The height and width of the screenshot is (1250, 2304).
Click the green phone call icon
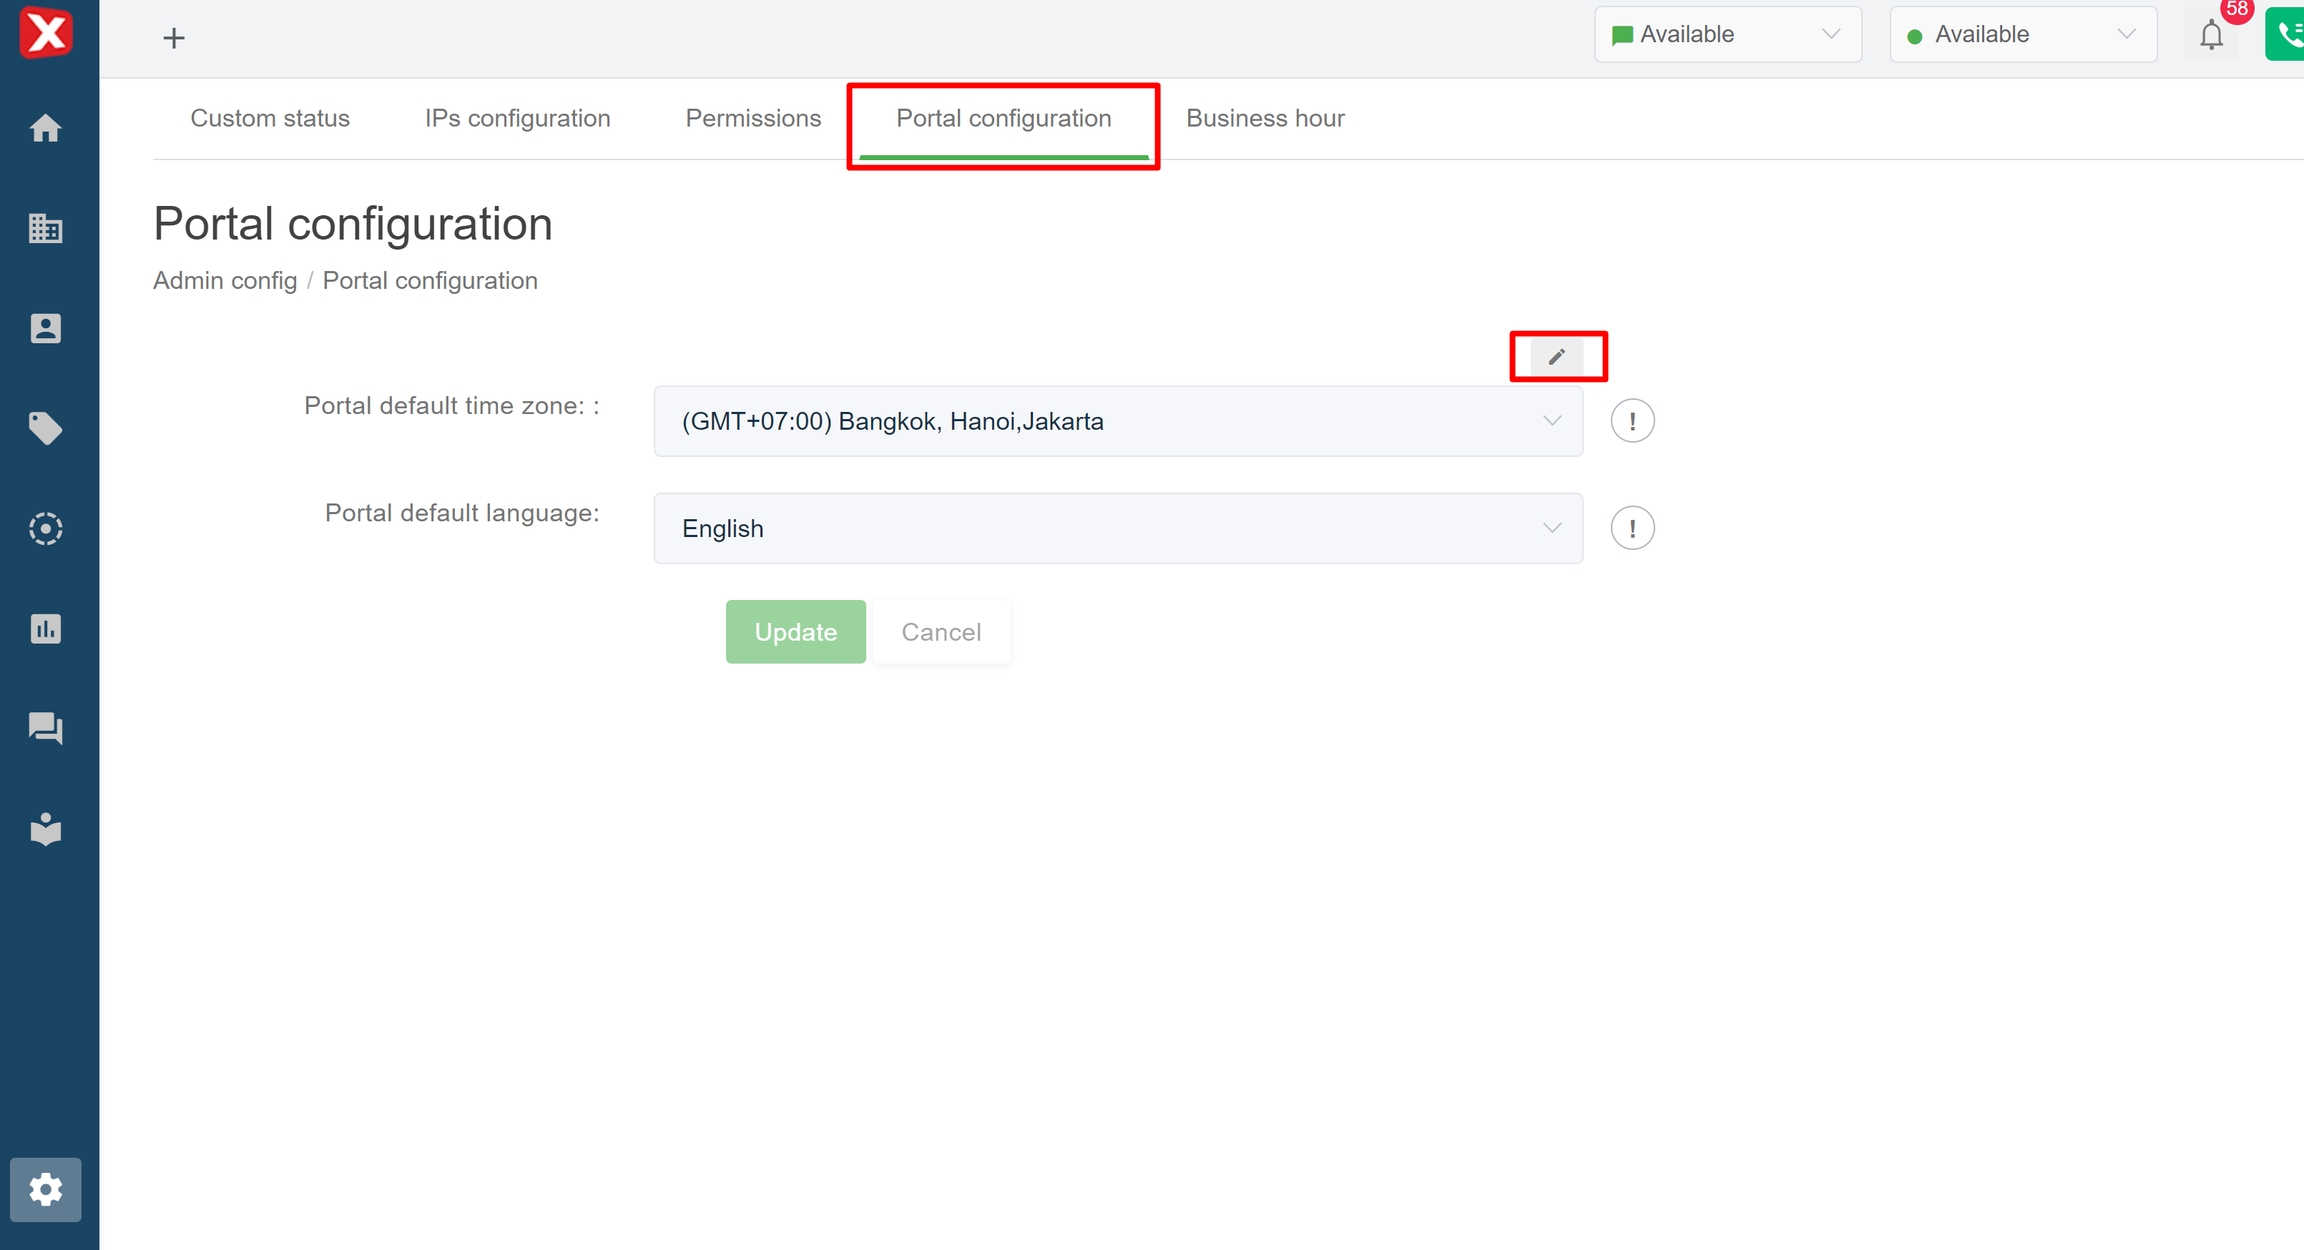click(2287, 35)
